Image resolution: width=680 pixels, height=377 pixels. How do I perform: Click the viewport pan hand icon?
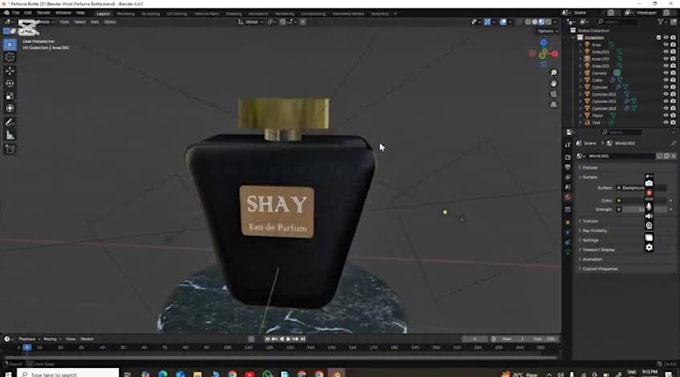(554, 83)
